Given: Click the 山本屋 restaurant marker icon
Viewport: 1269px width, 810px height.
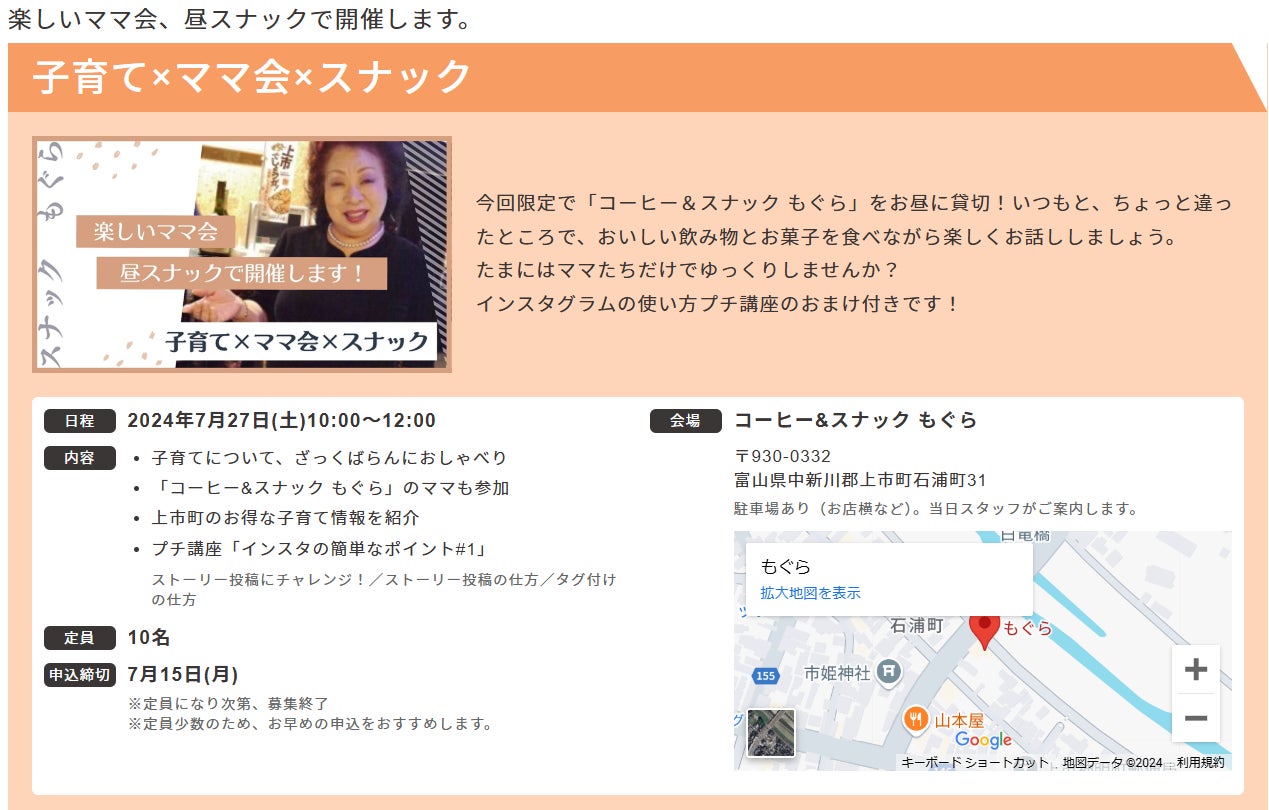Looking at the screenshot, I should tap(914, 720).
